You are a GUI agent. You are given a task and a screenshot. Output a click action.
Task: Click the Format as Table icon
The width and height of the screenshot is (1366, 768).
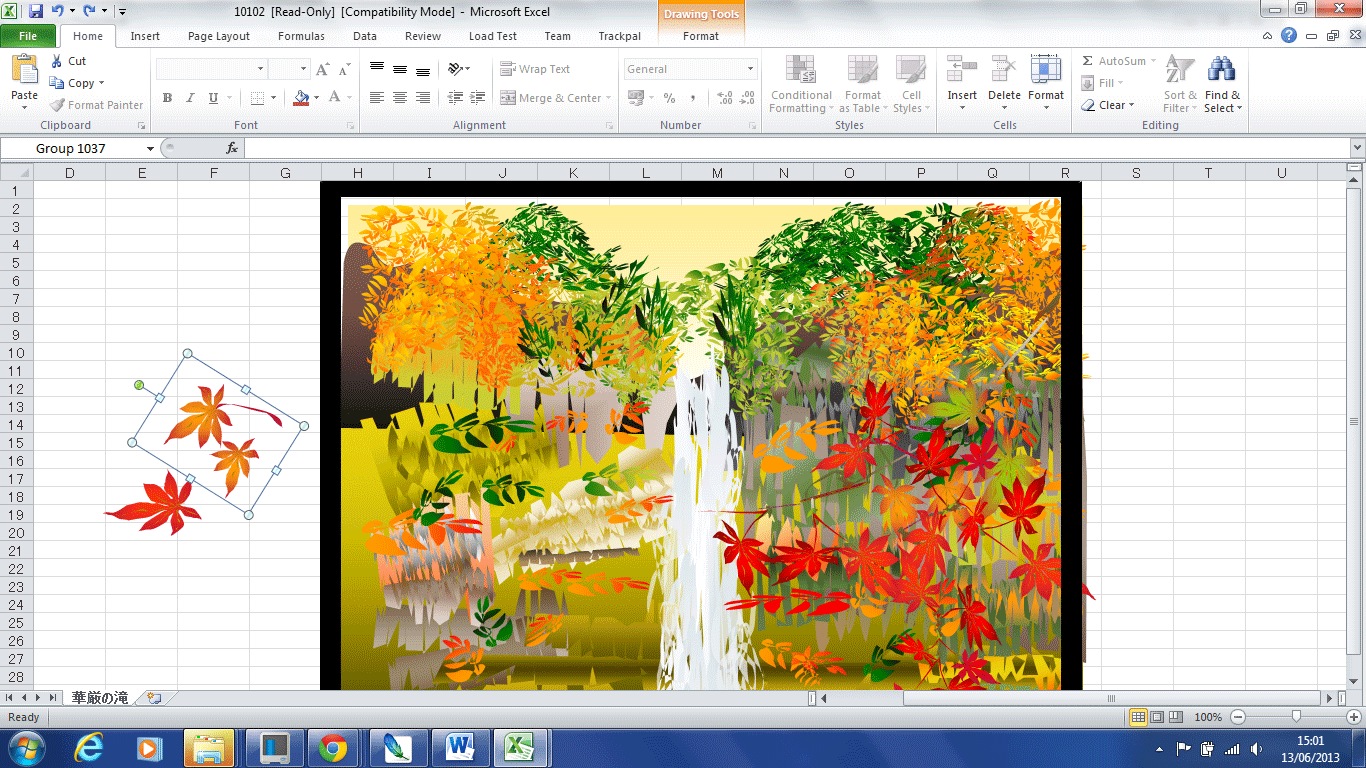point(862,70)
